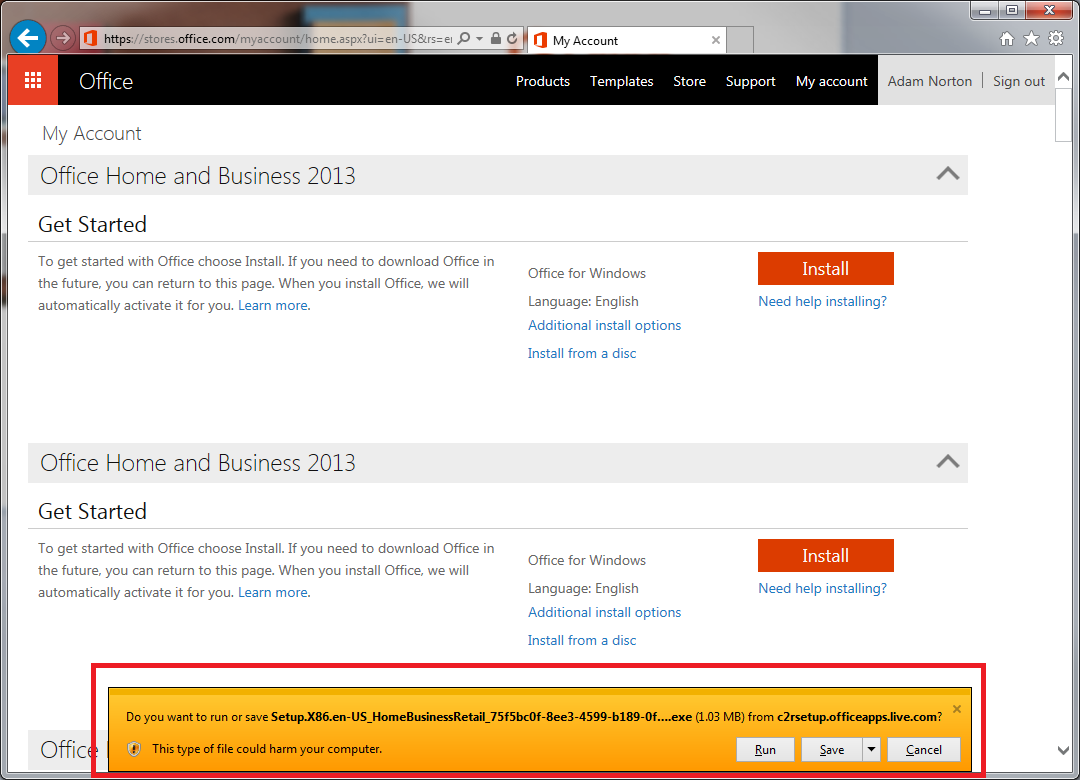The image size is (1080, 780).
Task: Maximize the browser window
Action: click(1012, 10)
